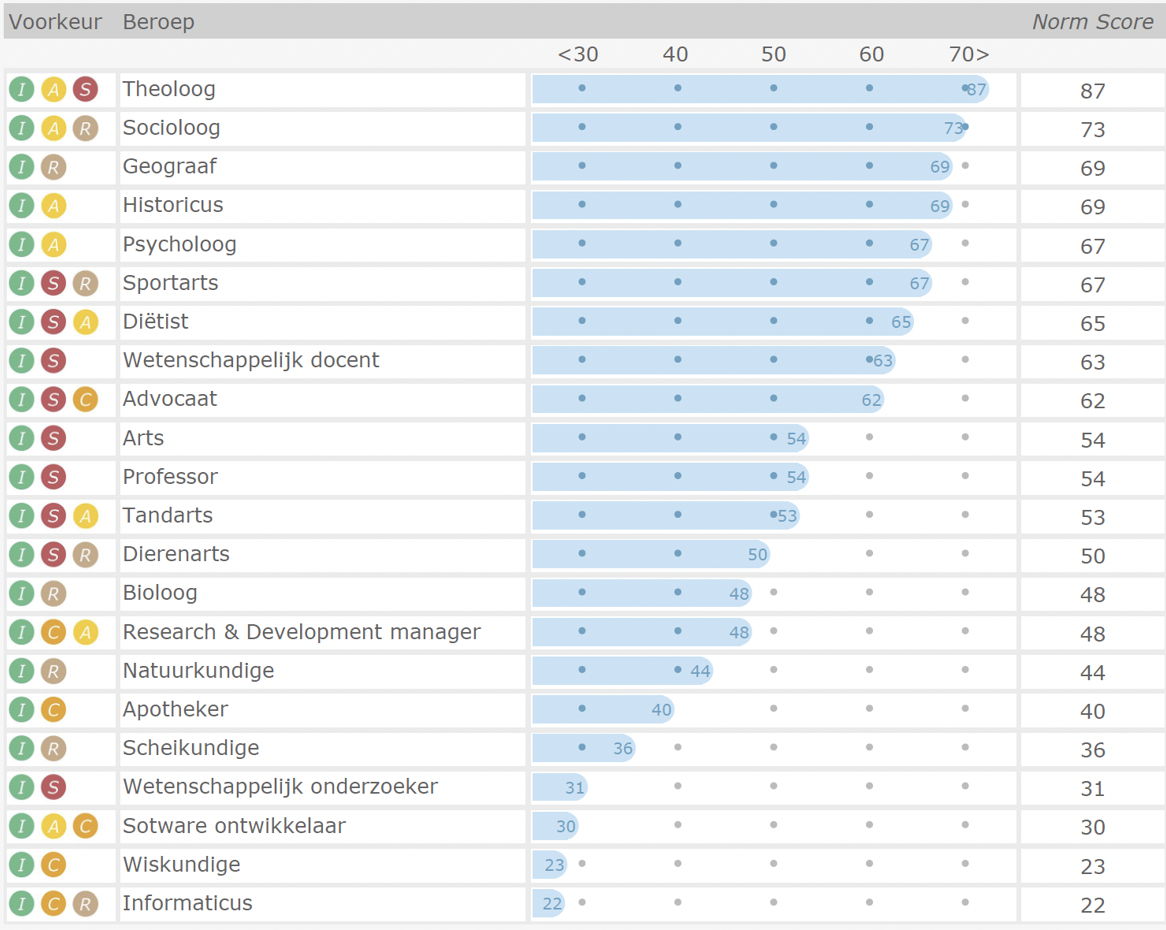Click the Norm Score value 65 for Diëtist
The width and height of the screenshot is (1166, 930).
[x=1092, y=323]
